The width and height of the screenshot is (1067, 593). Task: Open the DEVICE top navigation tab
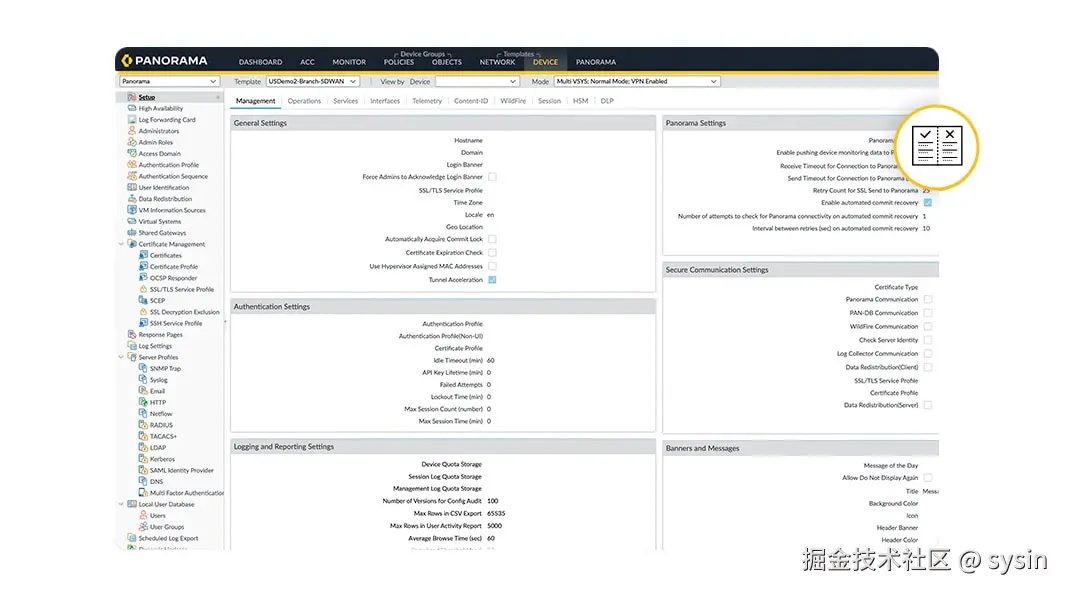click(545, 62)
